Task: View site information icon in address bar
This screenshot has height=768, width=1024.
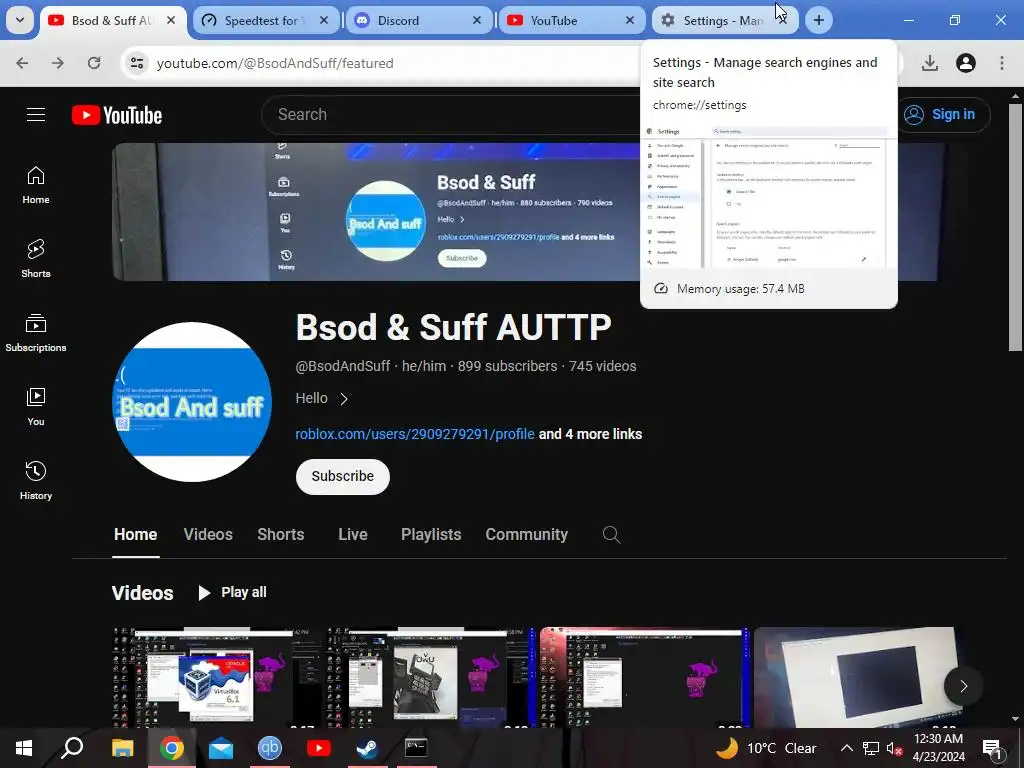Action: [137, 63]
